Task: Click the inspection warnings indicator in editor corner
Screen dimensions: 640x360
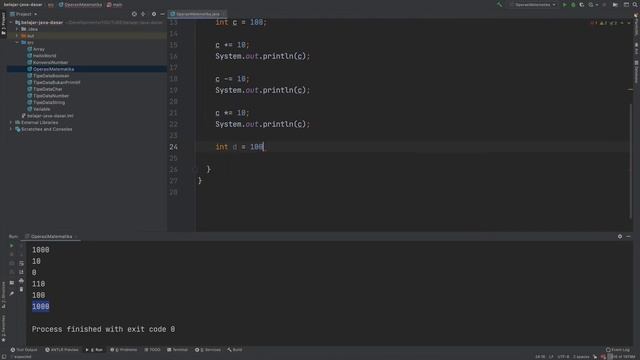Action: pos(604,23)
